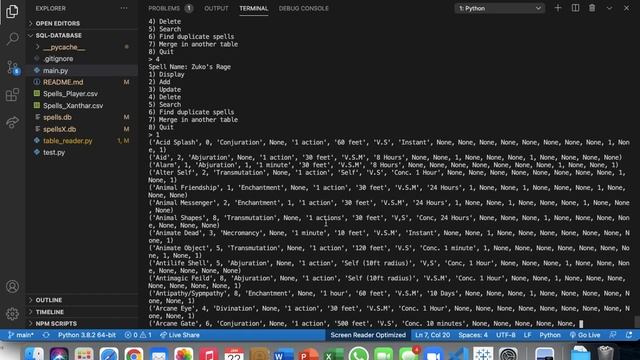Select spells.db in the explorer
Screen dimensions: 640x360
tap(57, 117)
